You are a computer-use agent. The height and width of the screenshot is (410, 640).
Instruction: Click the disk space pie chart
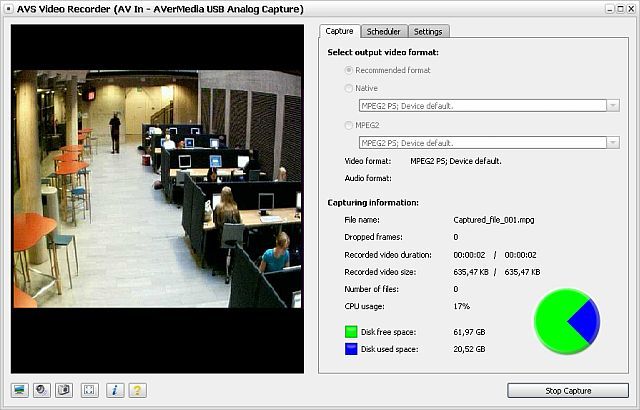click(x=567, y=321)
